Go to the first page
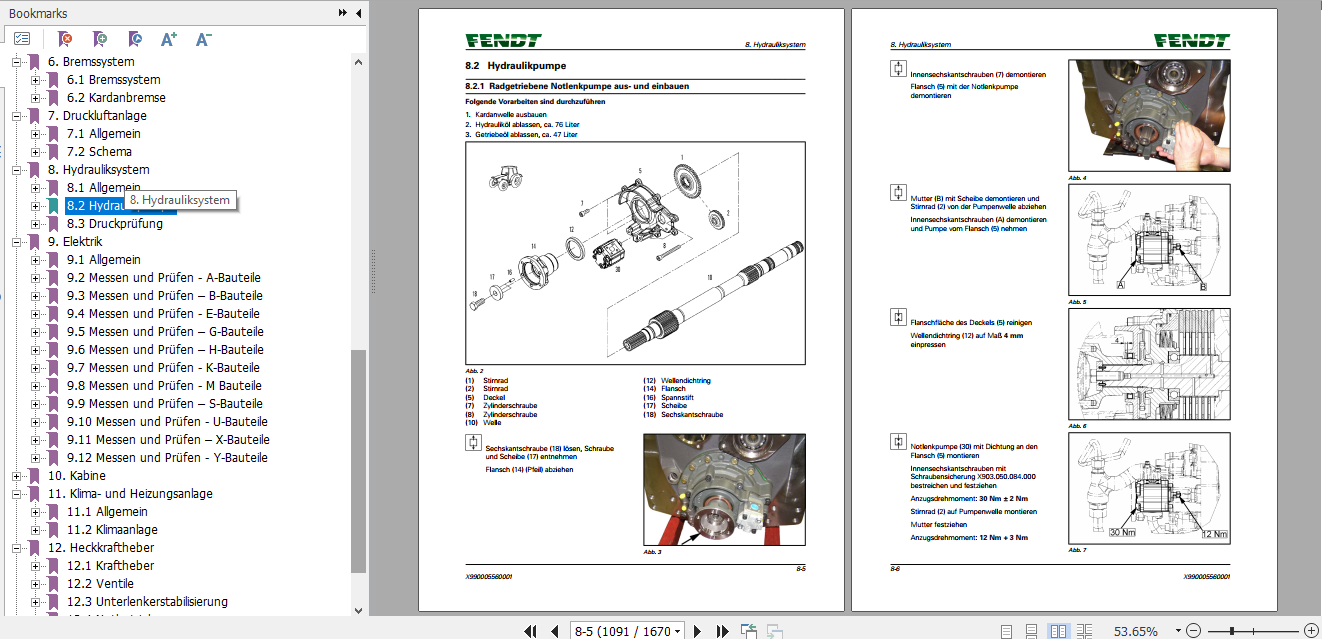The image size is (1322, 639). [531, 631]
